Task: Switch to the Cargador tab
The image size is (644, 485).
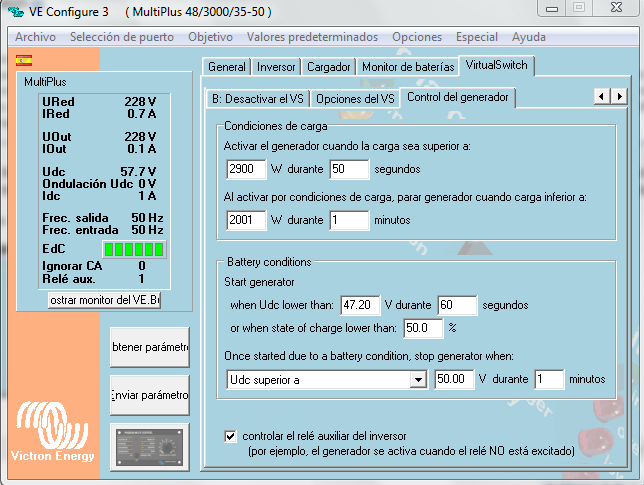Action: coord(329,67)
